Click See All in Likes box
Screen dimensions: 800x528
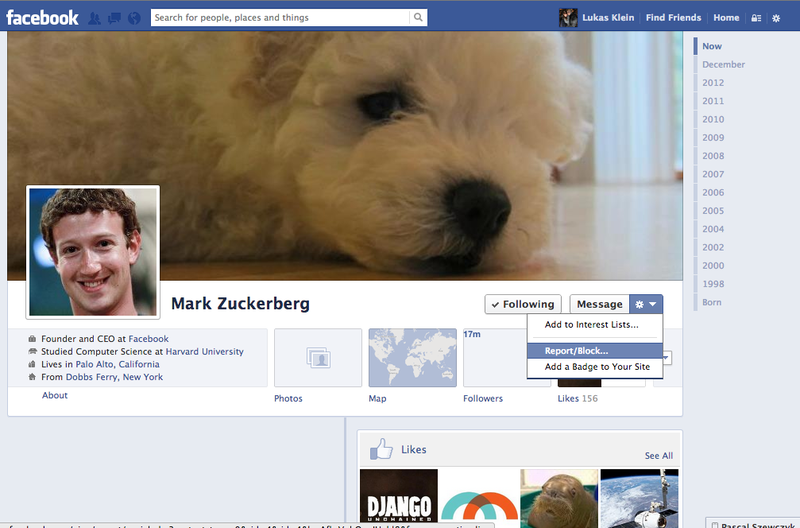[x=659, y=456]
